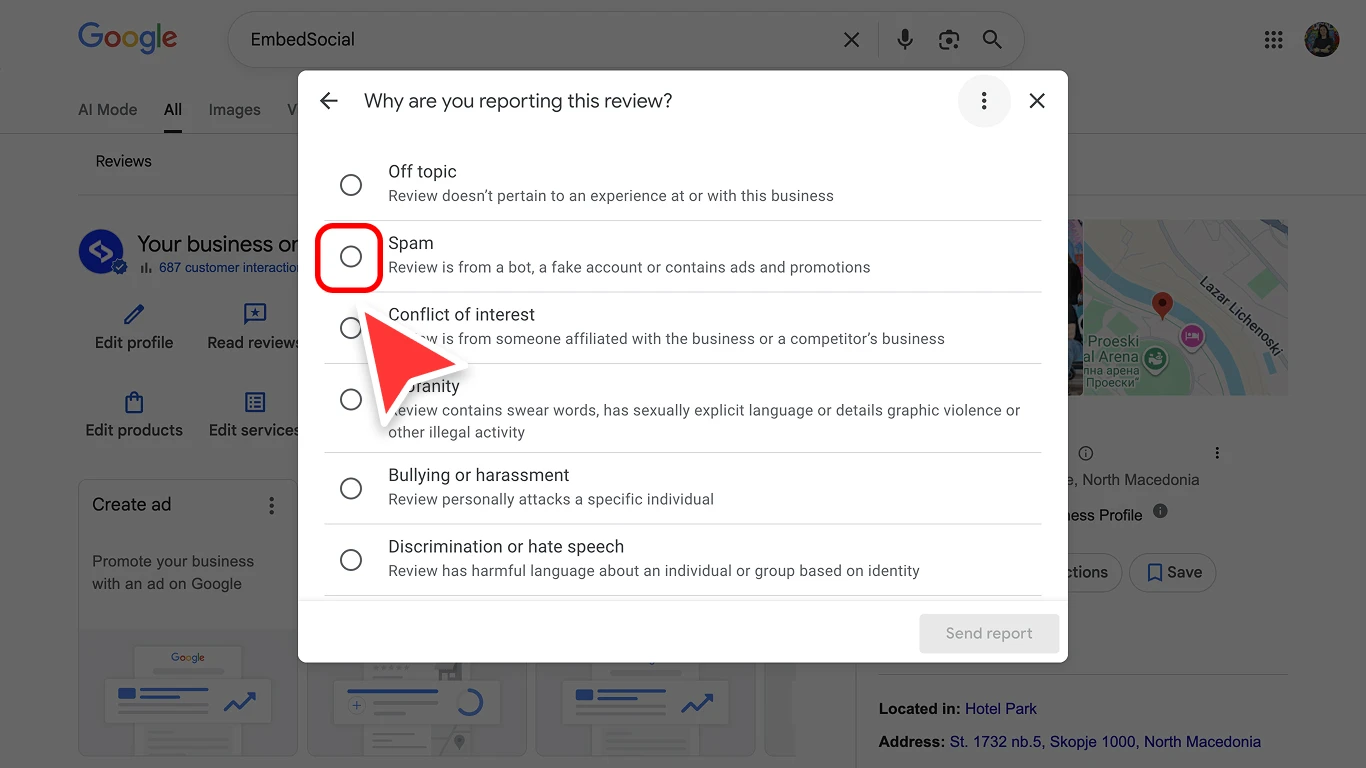The height and width of the screenshot is (768, 1366).
Task: Open the Reviews tab
Action: 123,160
